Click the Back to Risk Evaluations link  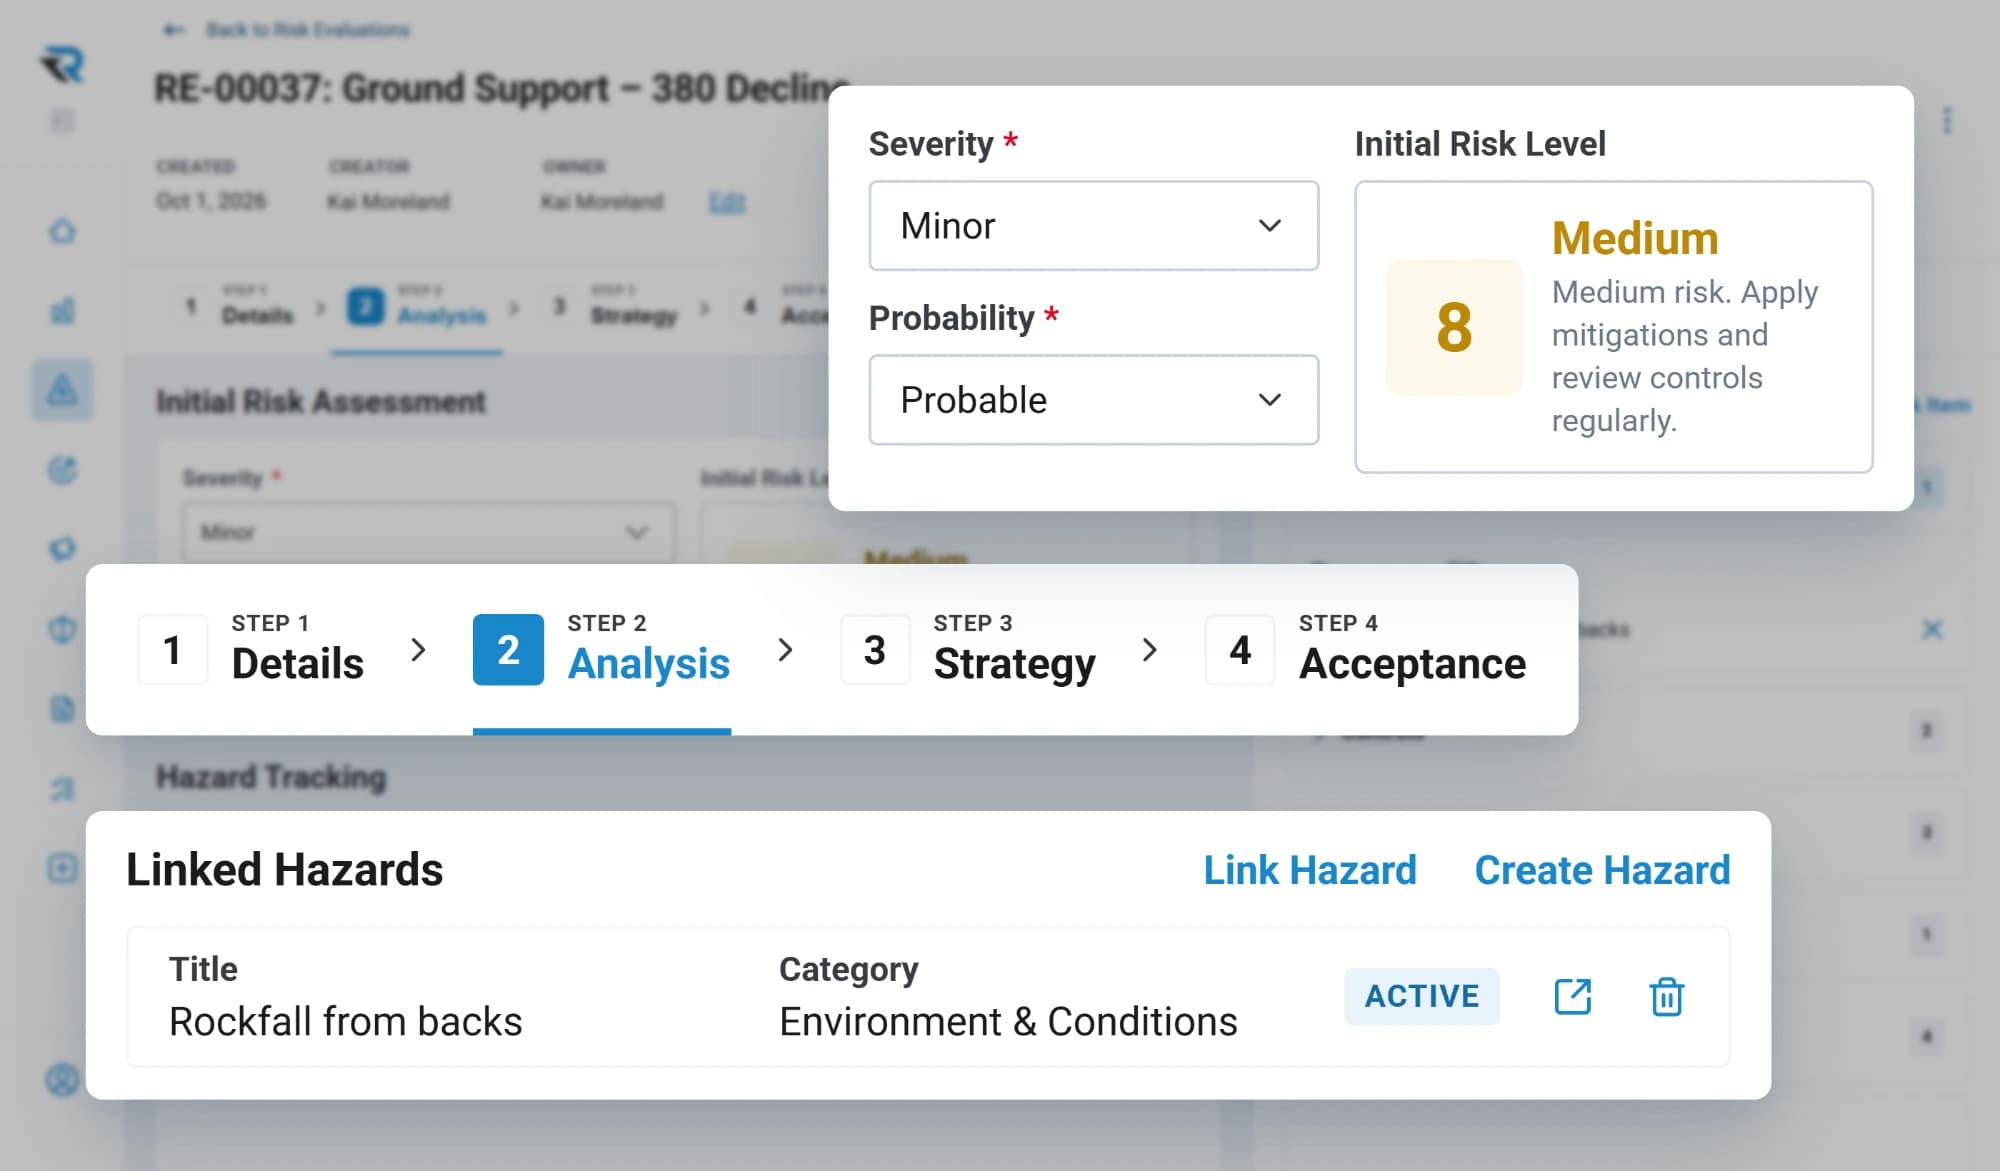click(x=287, y=30)
